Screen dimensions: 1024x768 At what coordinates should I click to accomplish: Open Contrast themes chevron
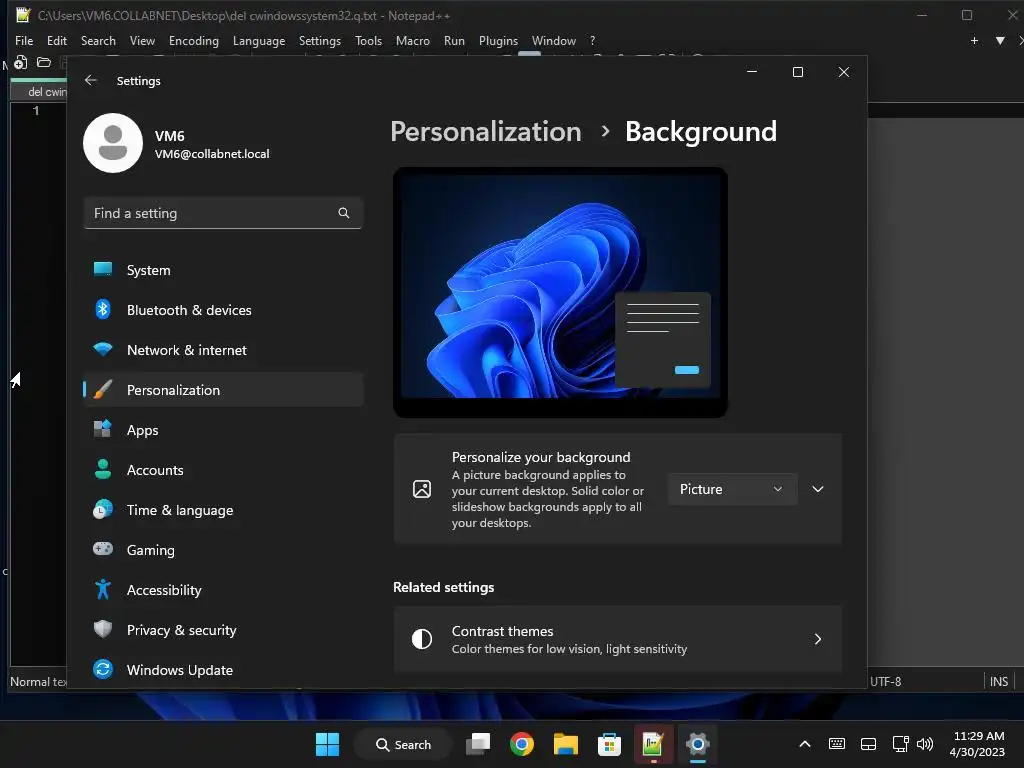point(818,639)
